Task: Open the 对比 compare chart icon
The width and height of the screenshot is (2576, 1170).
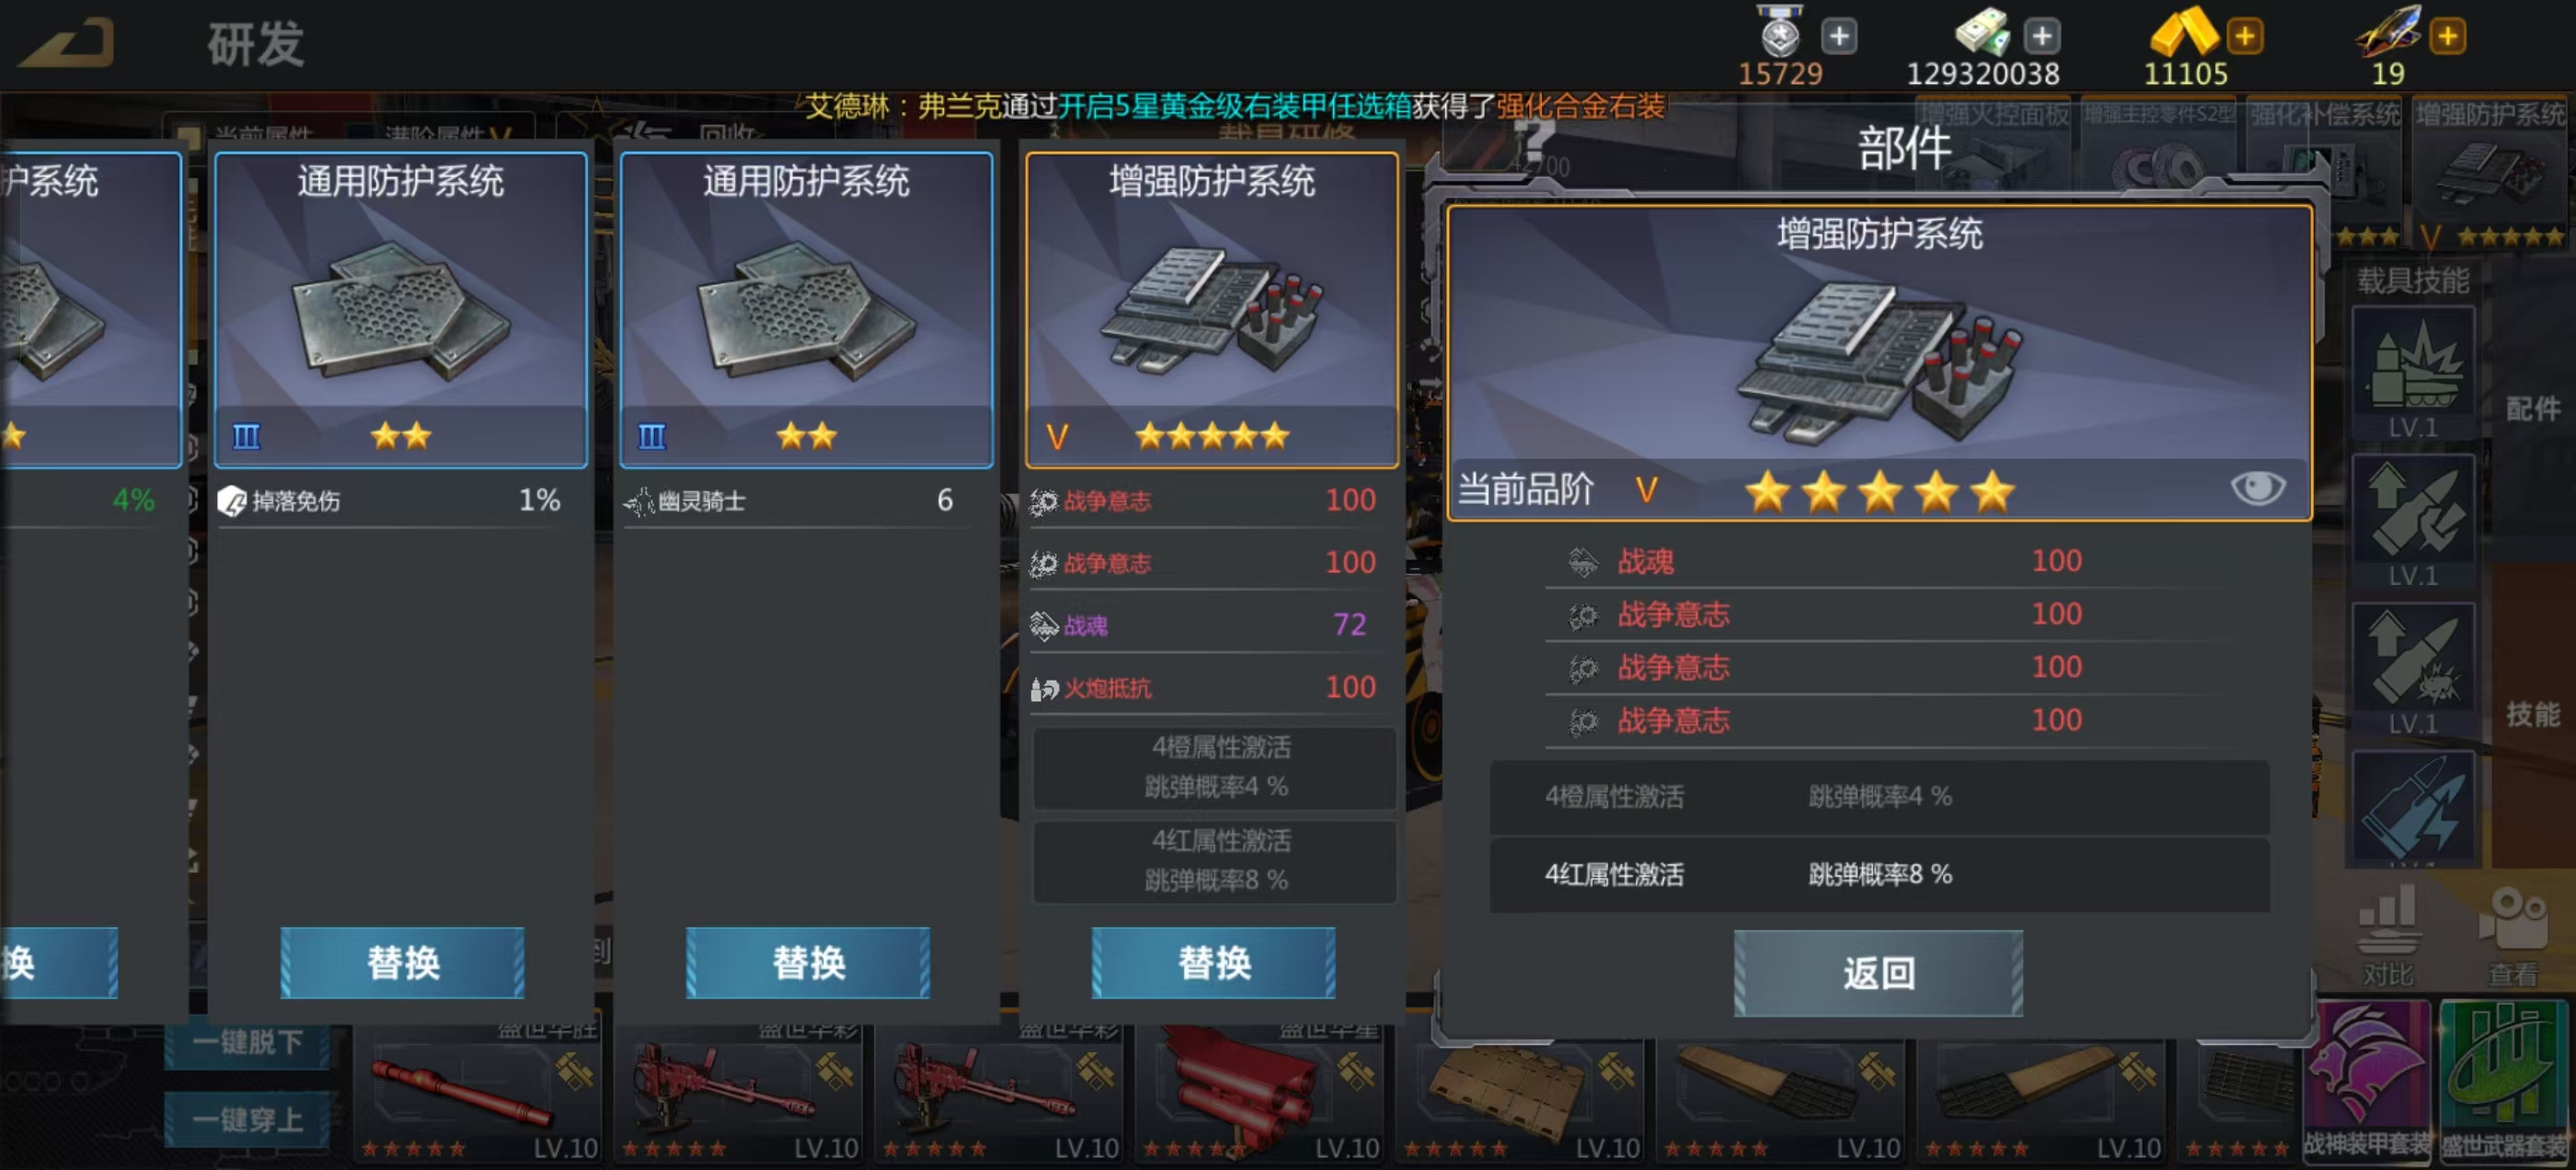Action: pyautogui.click(x=2388, y=937)
